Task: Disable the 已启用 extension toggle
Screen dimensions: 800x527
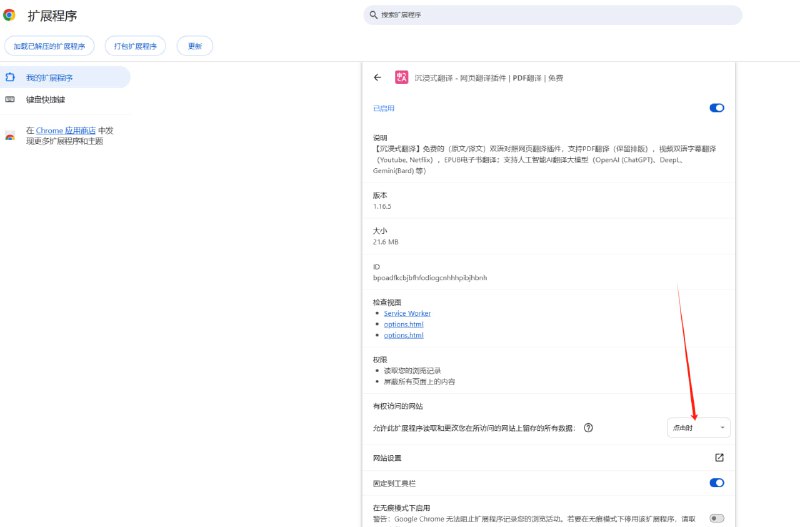Action: (717, 108)
